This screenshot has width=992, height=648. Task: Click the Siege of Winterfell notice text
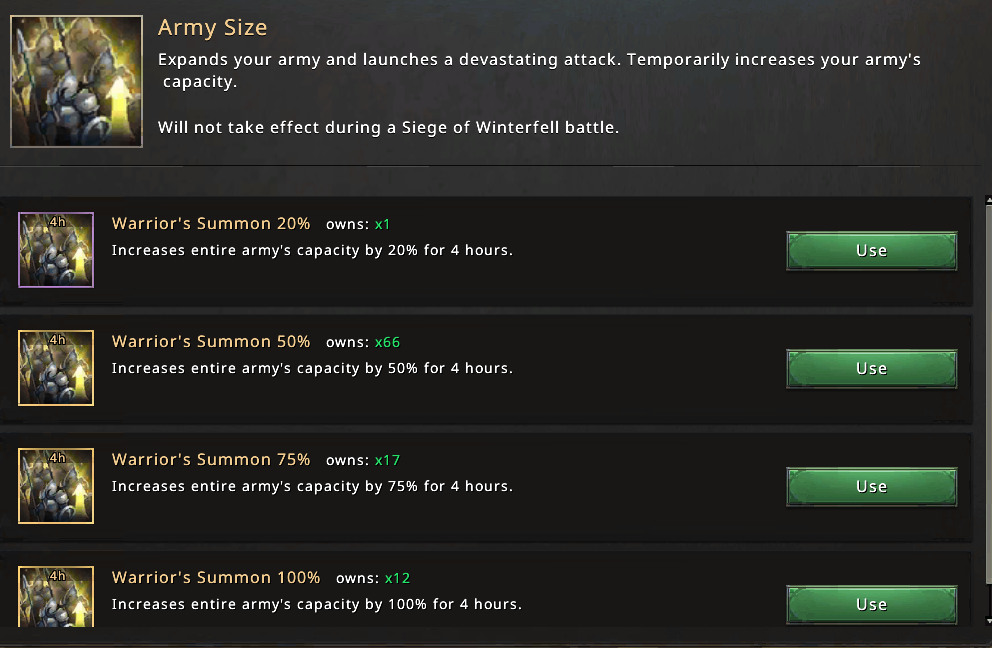coord(388,128)
